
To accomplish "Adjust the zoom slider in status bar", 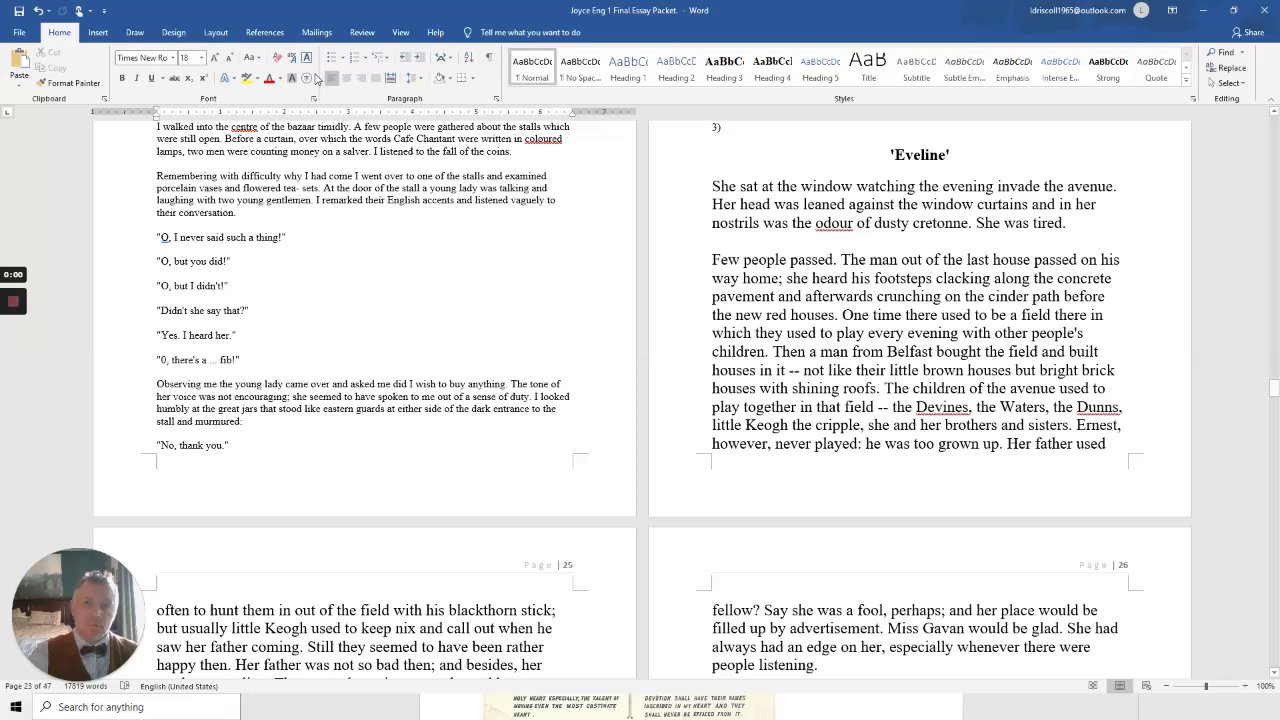I will click(1205, 686).
